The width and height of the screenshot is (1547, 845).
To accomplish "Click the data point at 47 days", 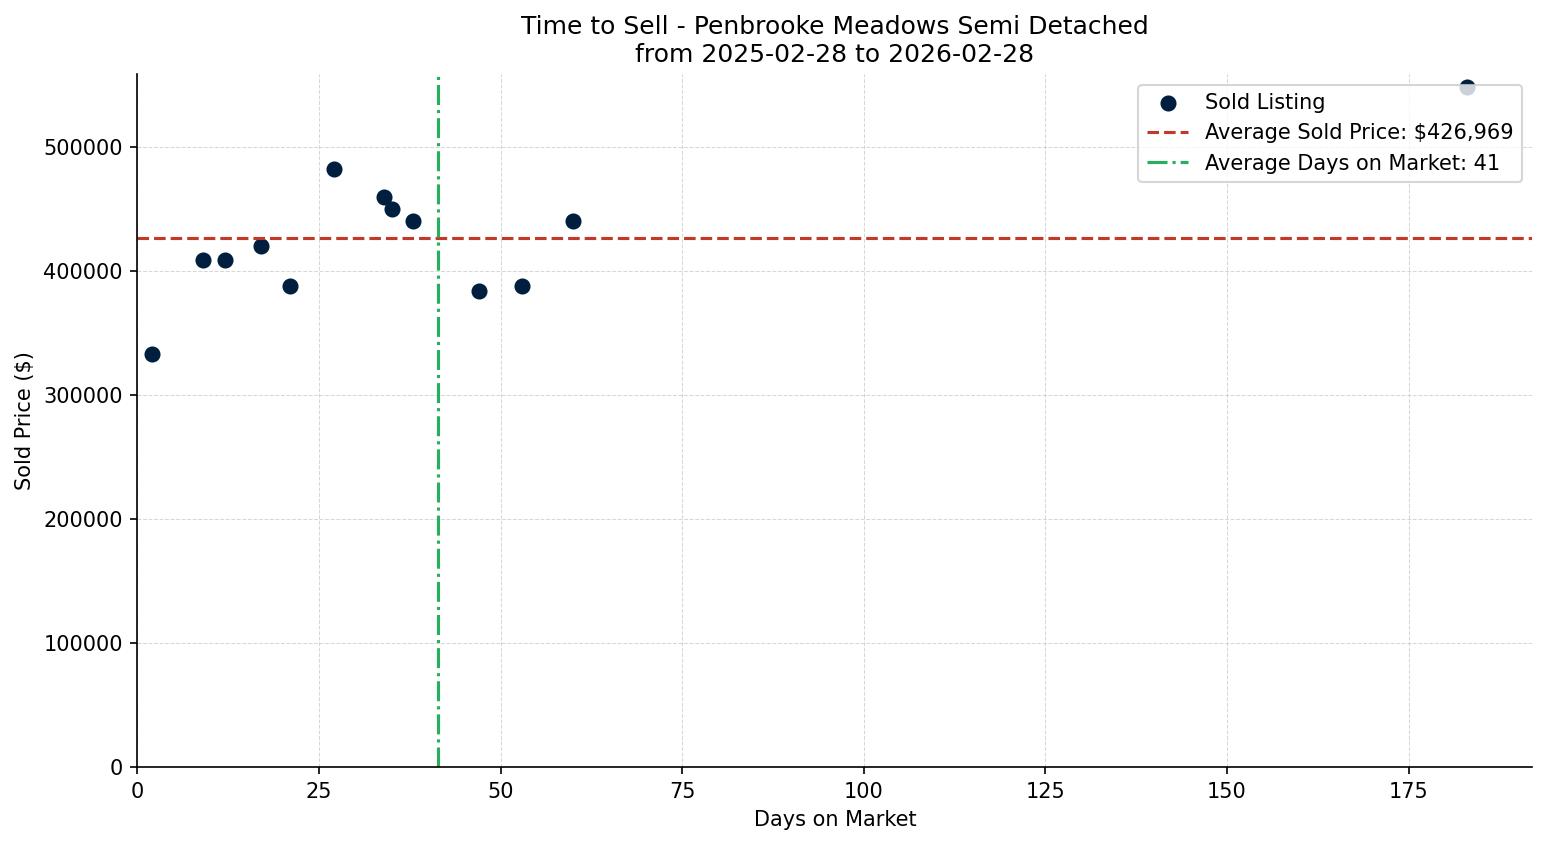I will point(479,291).
